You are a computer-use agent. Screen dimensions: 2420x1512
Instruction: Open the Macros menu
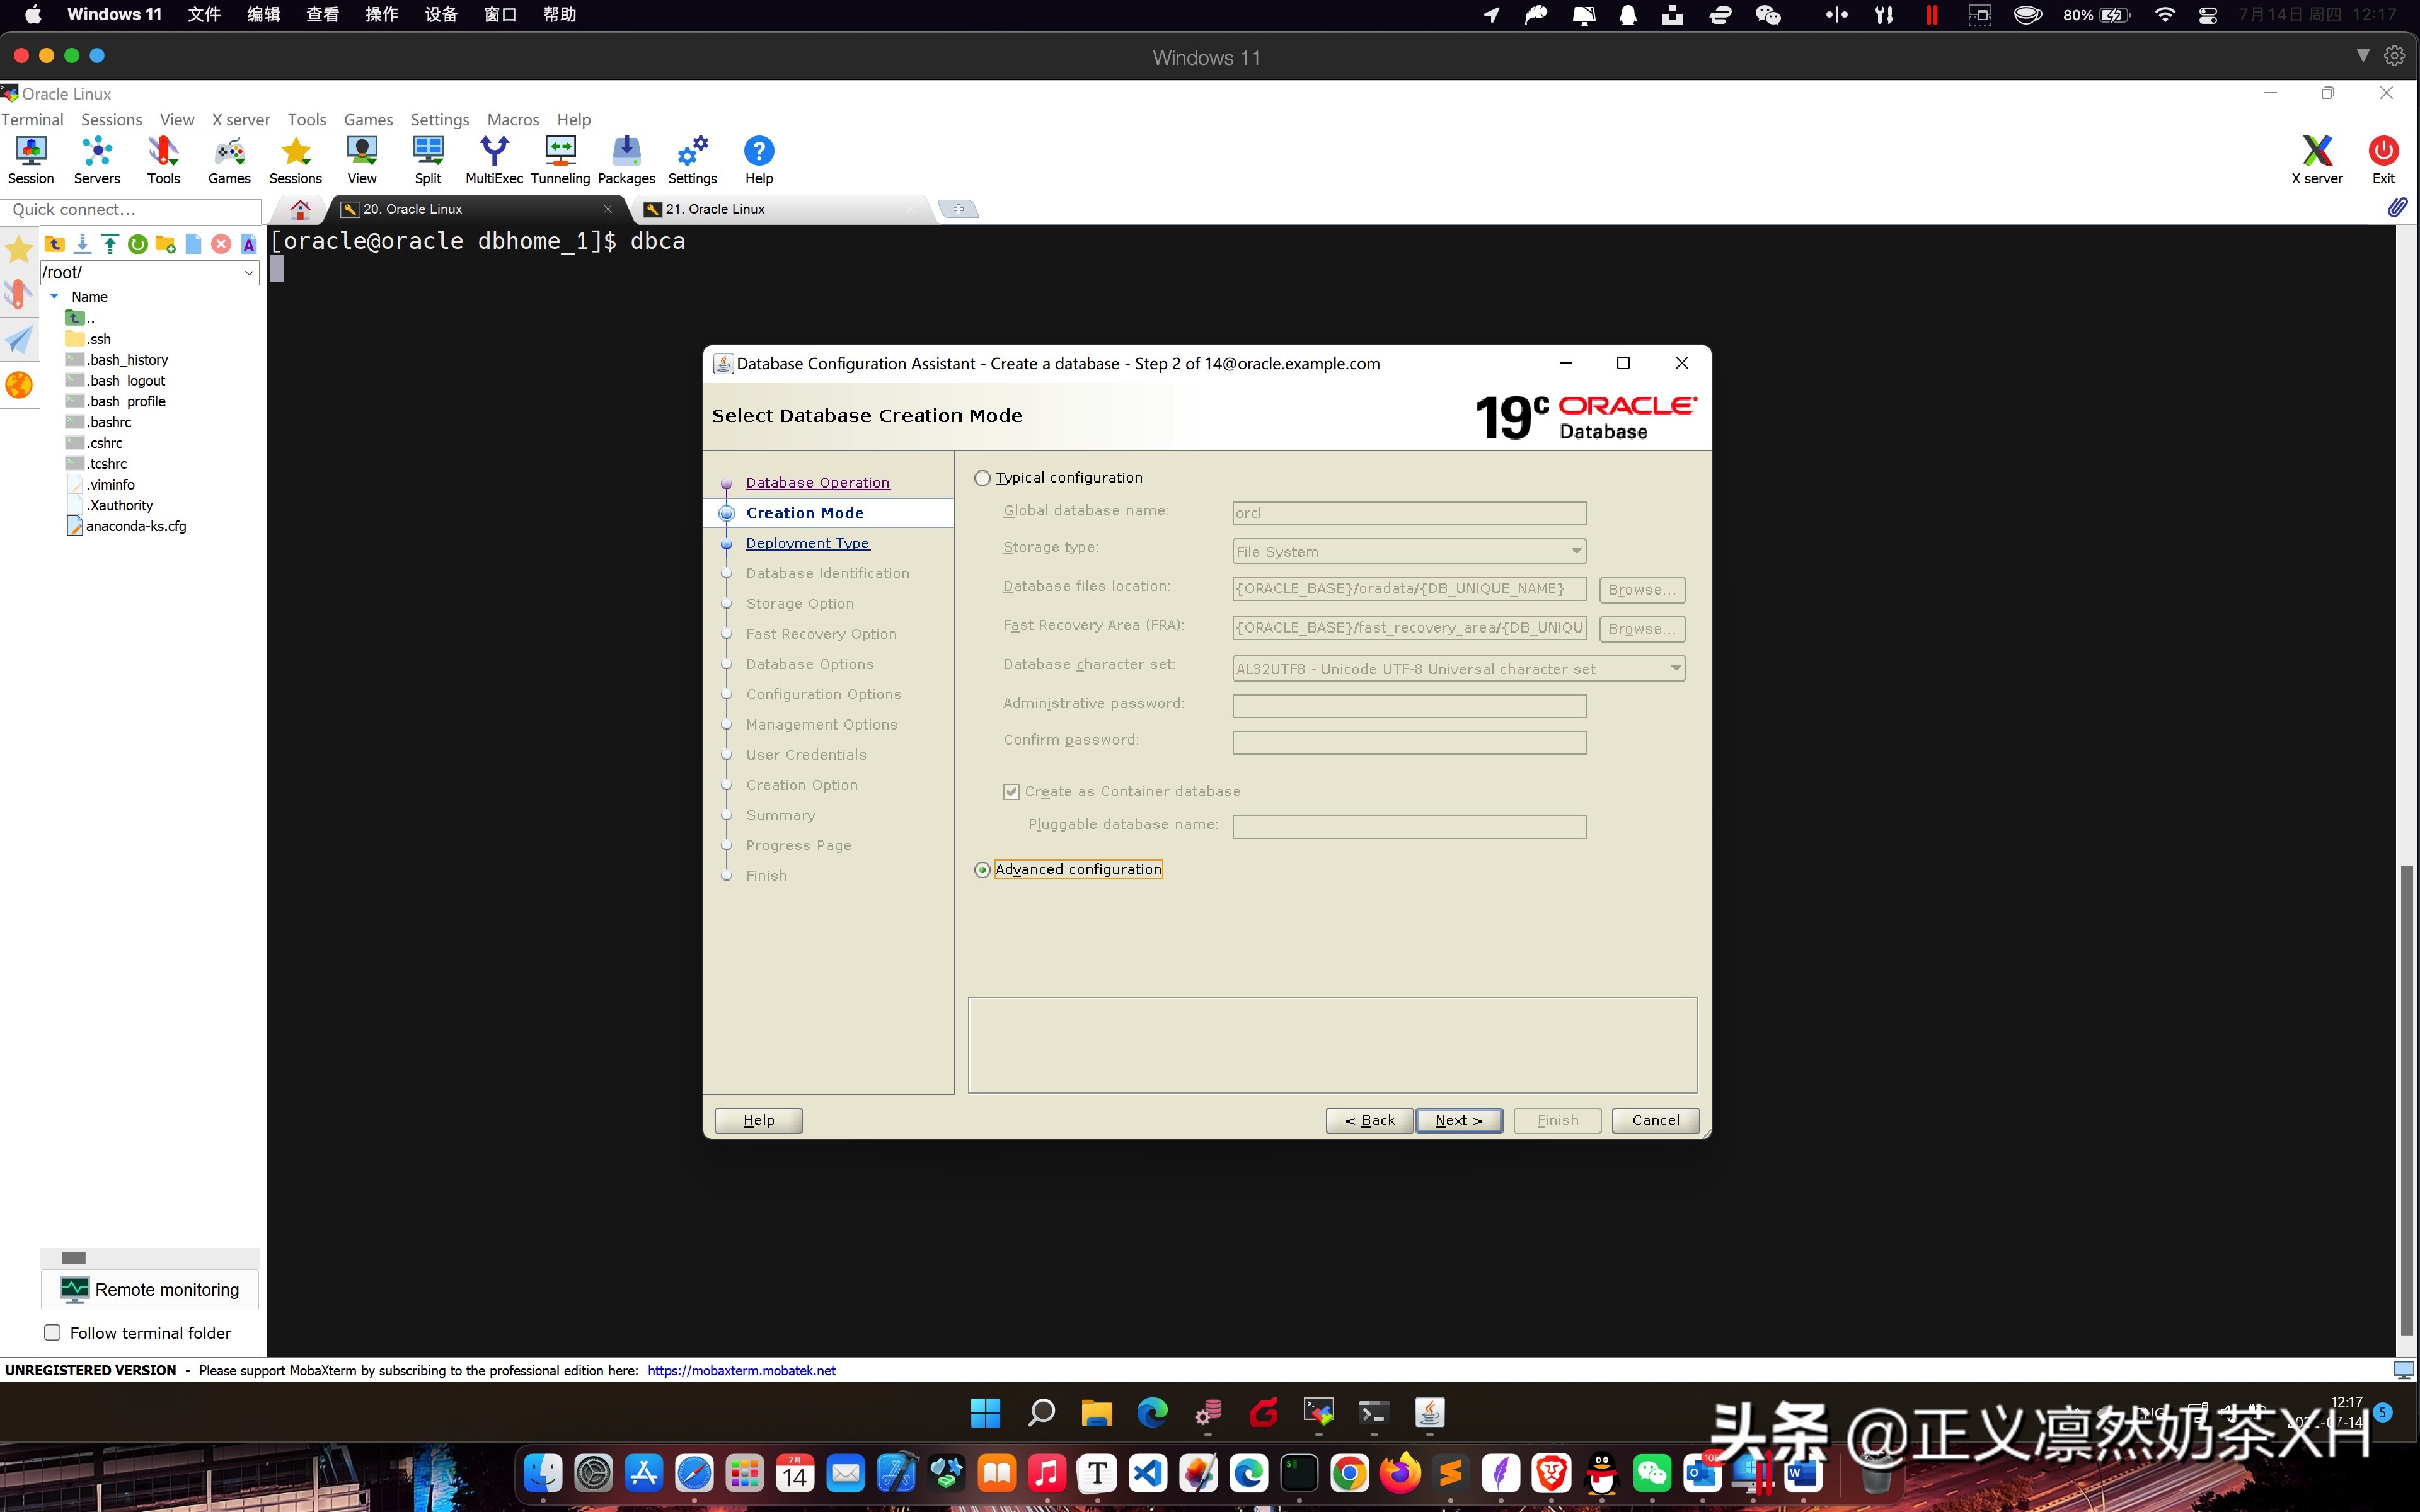512,119
